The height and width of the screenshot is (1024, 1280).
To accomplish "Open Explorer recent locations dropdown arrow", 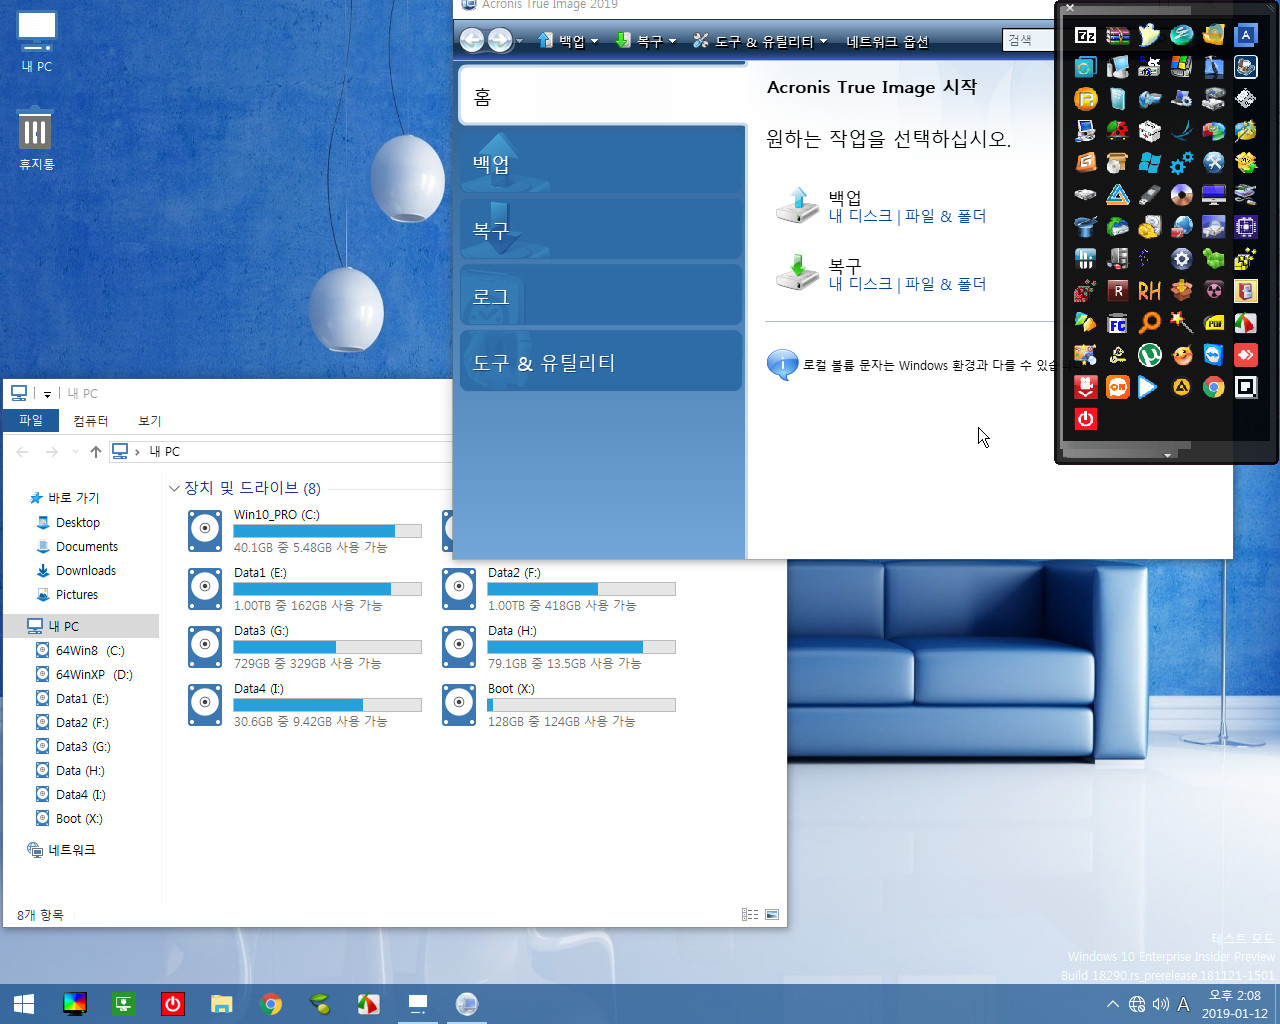I will (76, 453).
